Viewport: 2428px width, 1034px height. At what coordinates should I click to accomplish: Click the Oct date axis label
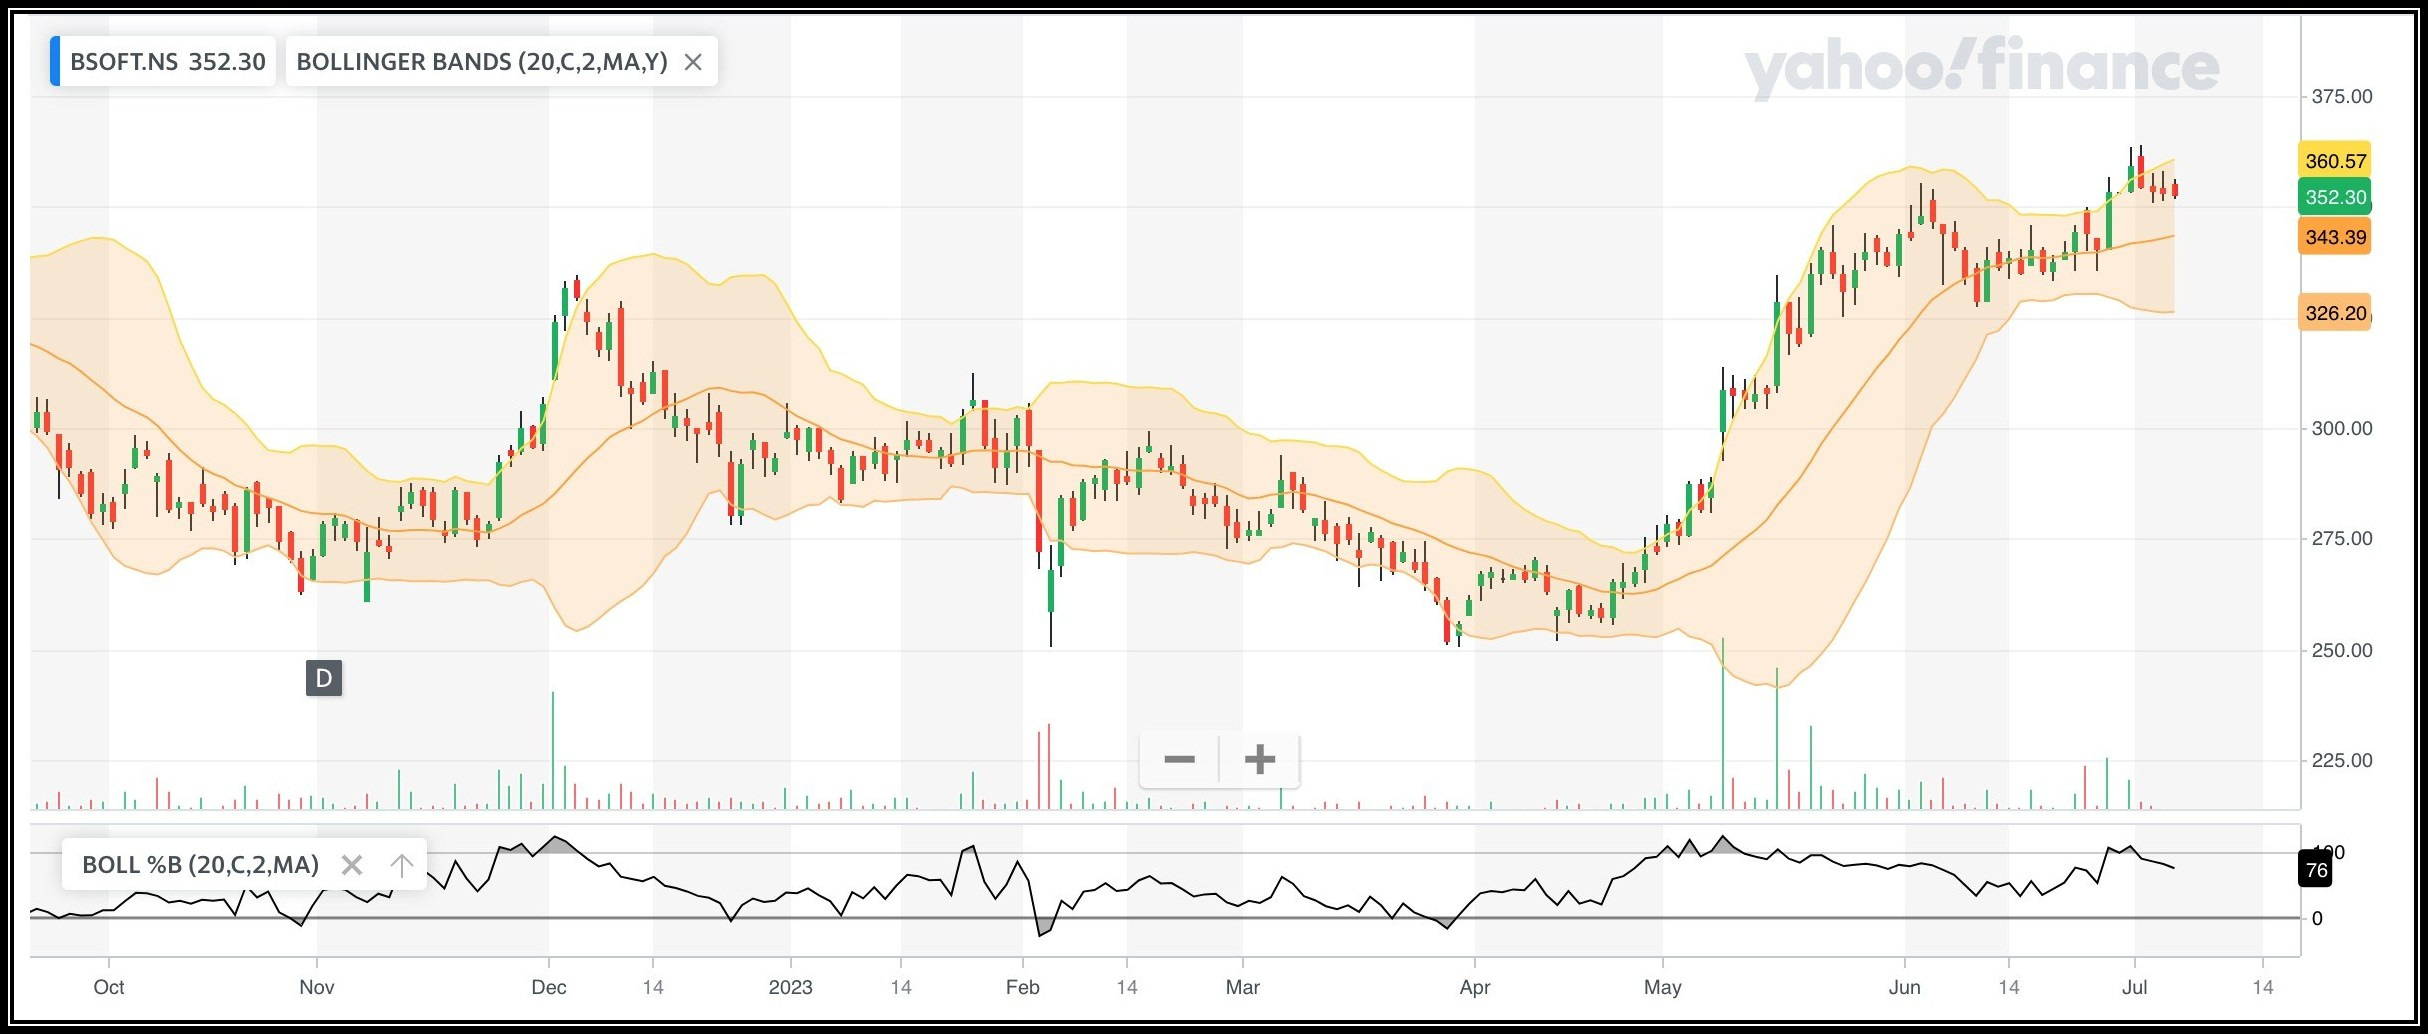point(108,987)
